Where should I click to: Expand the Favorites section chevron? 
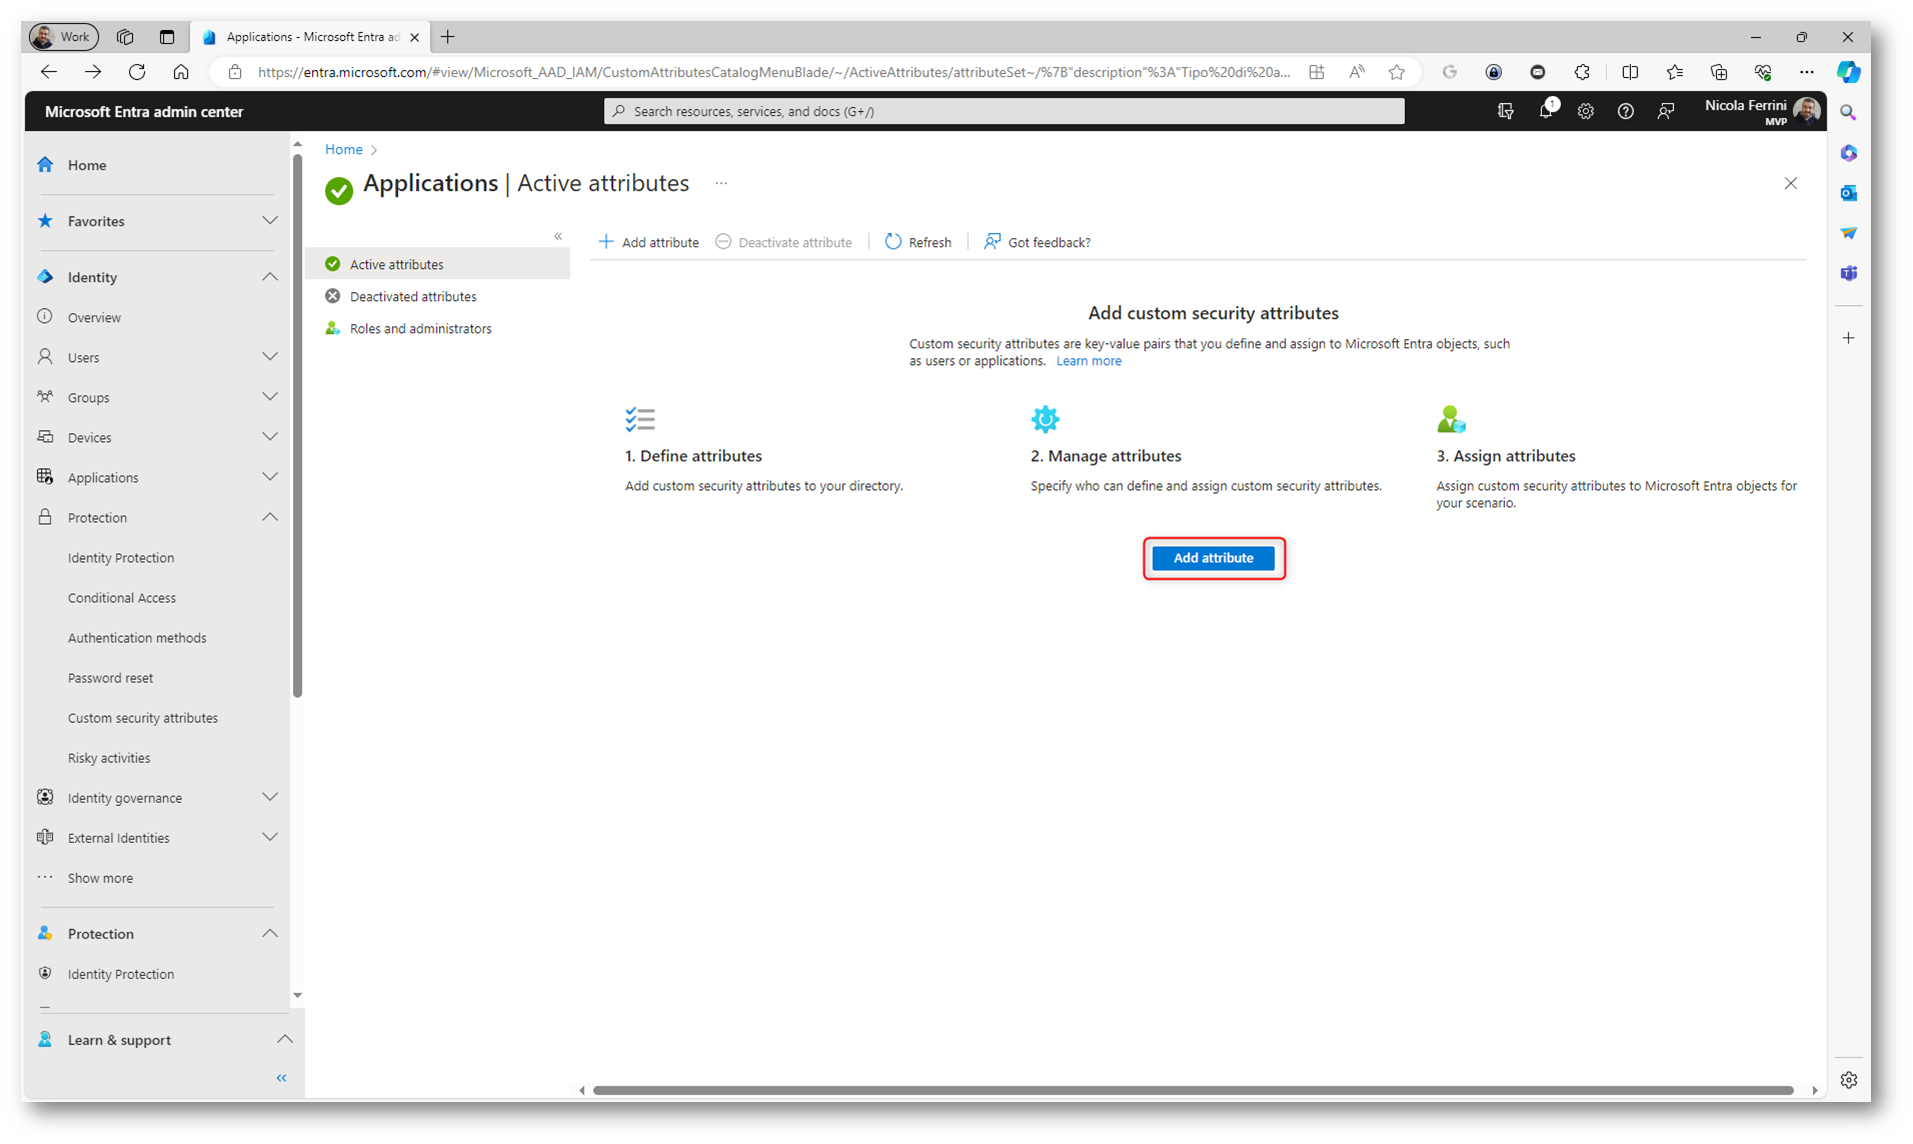point(269,221)
